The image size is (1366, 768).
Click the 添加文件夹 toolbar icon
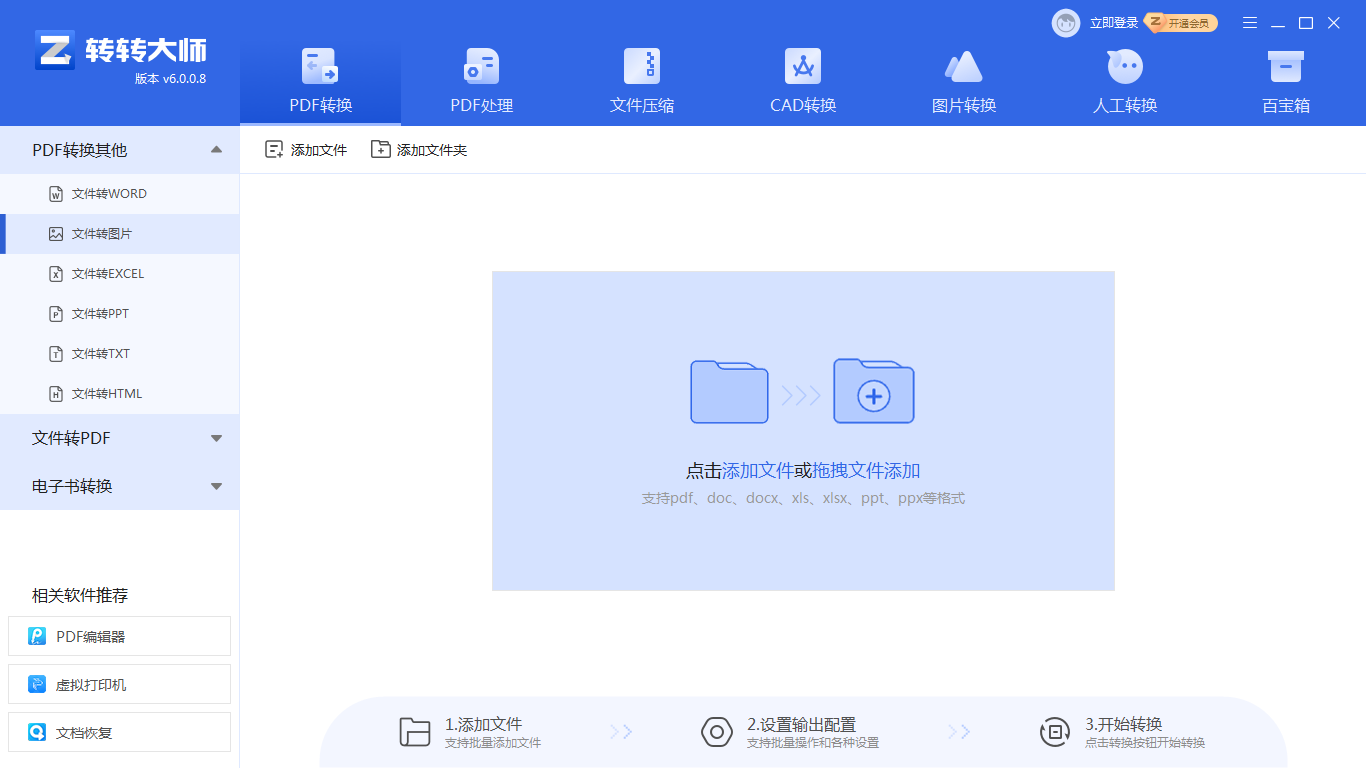click(380, 150)
